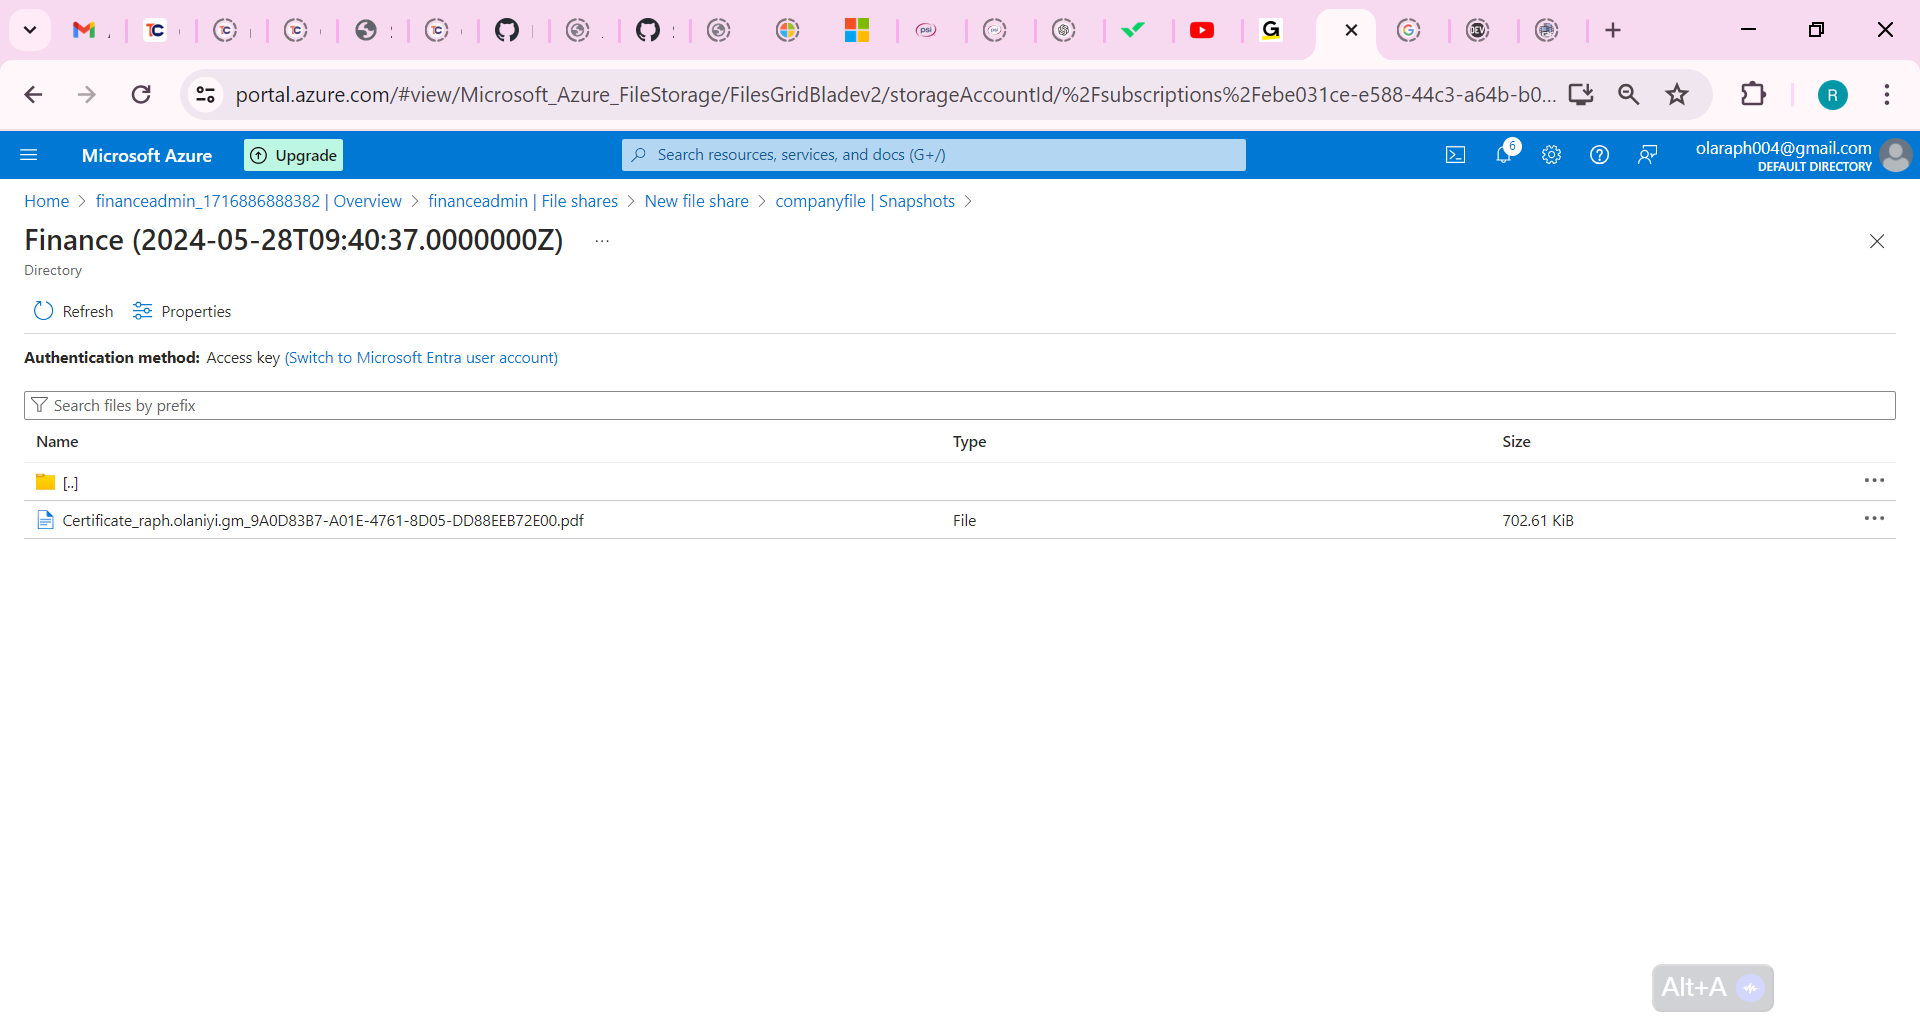
Task: Go to Home via the breadcrumb
Action: [46, 201]
